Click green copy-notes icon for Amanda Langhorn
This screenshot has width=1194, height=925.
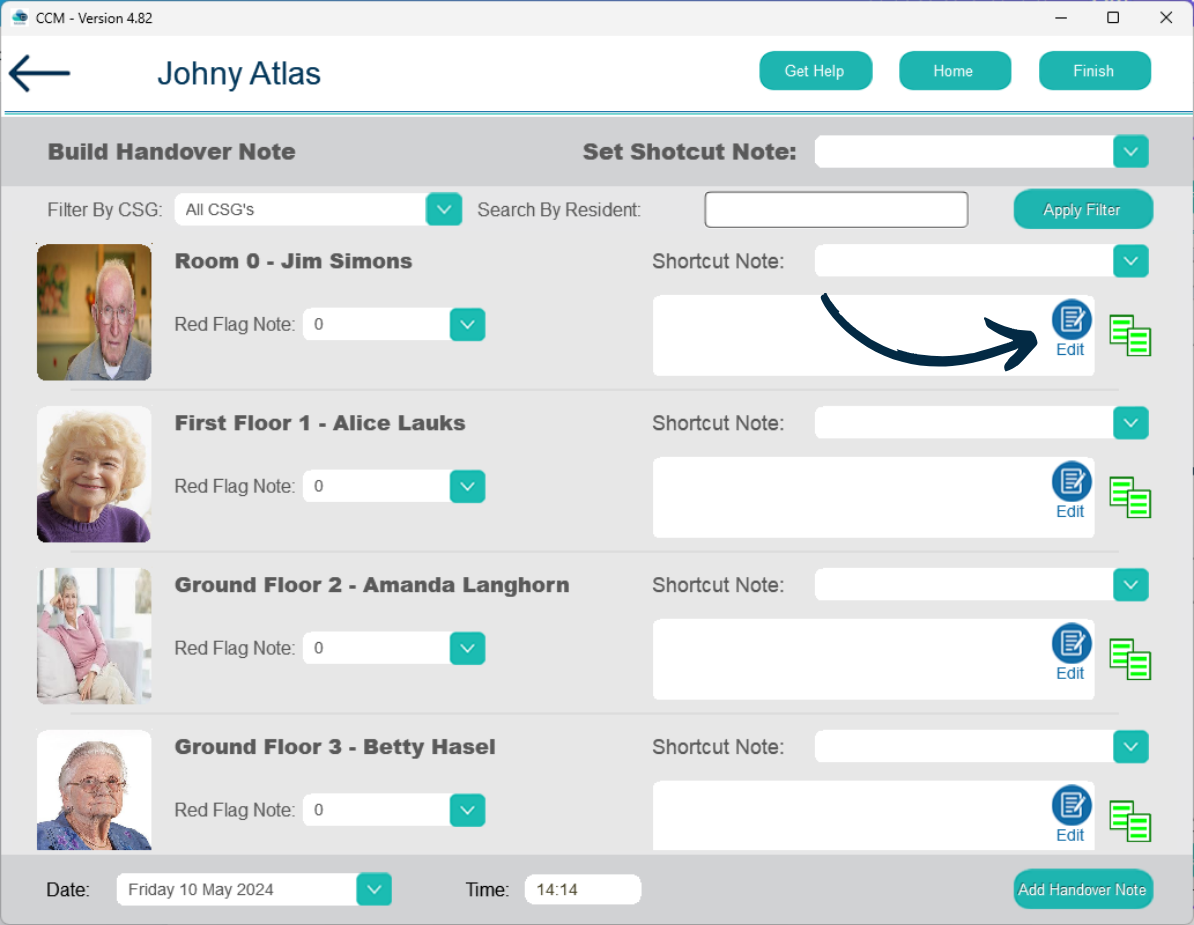[1130, 659]
